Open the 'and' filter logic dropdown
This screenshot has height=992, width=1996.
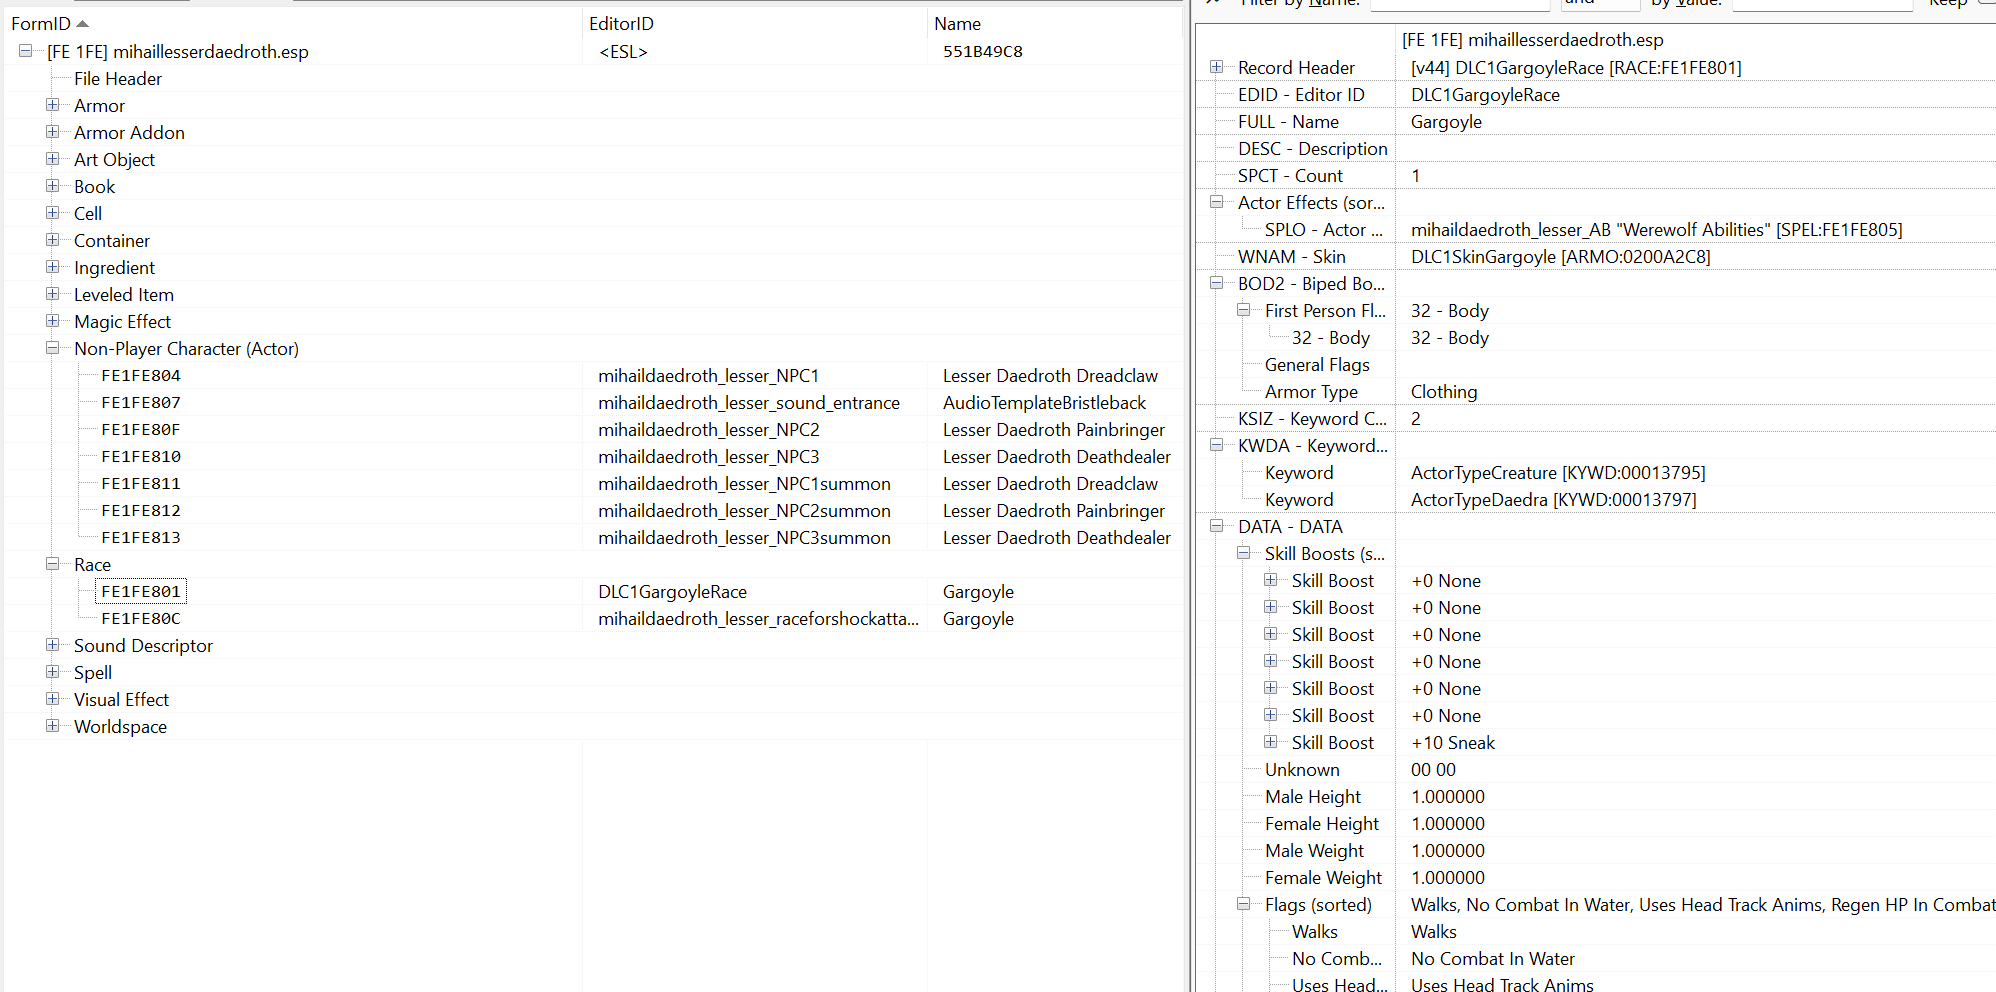(x=1600, y=4)
